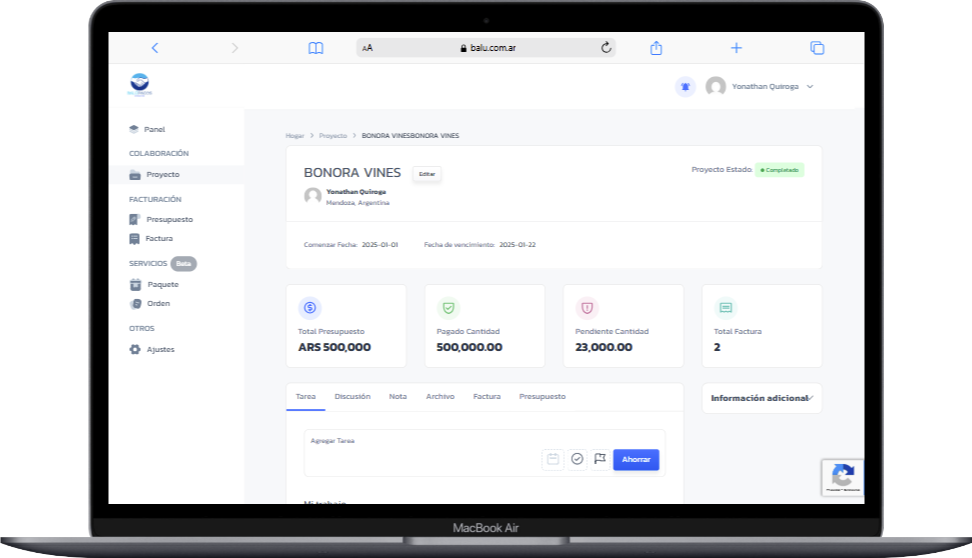
Task: Open Factura in the sidebar
Action: 158,238
